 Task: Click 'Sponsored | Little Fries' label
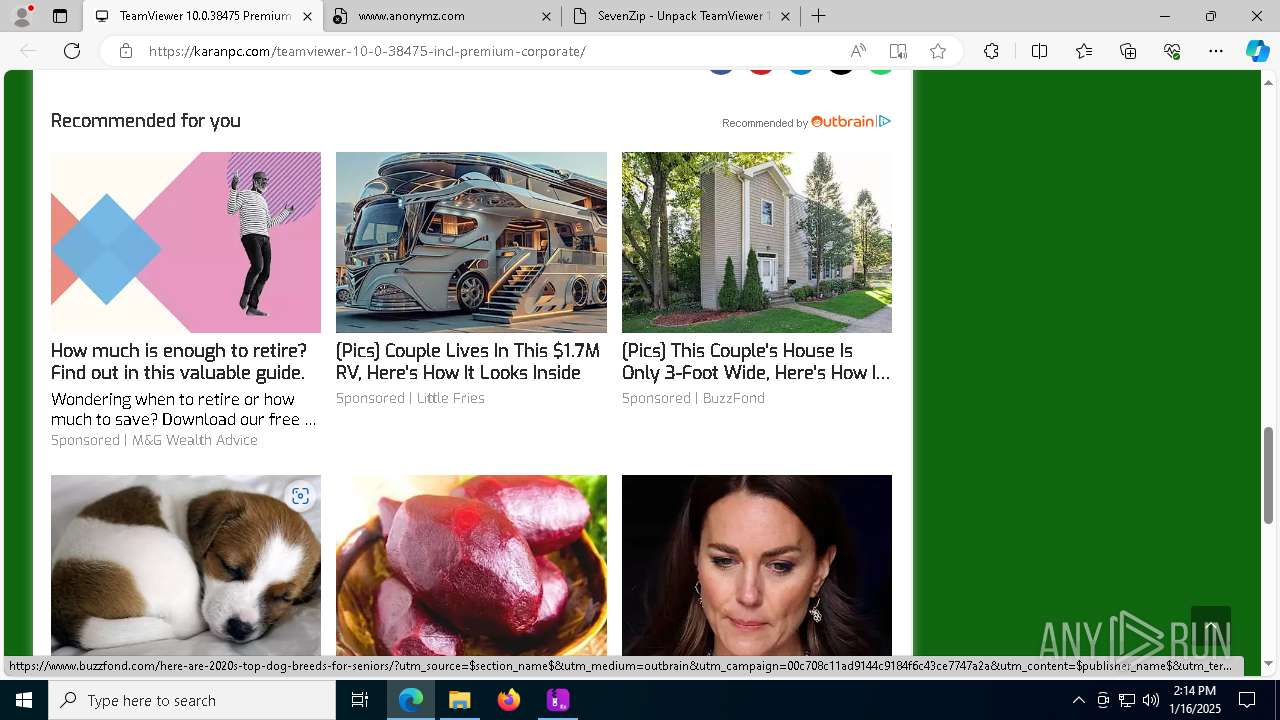[x=410, y=398]
